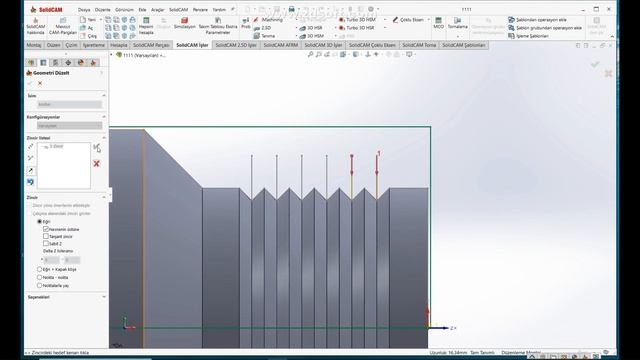640x360 pixels.
Task: Select the Noktalarla yay radio
Action: 40,286
